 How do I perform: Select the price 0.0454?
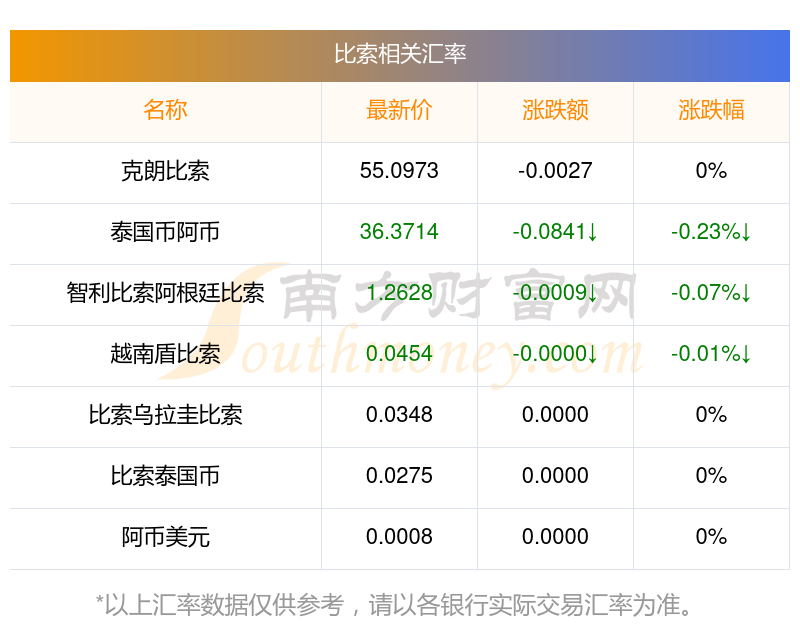399,354
